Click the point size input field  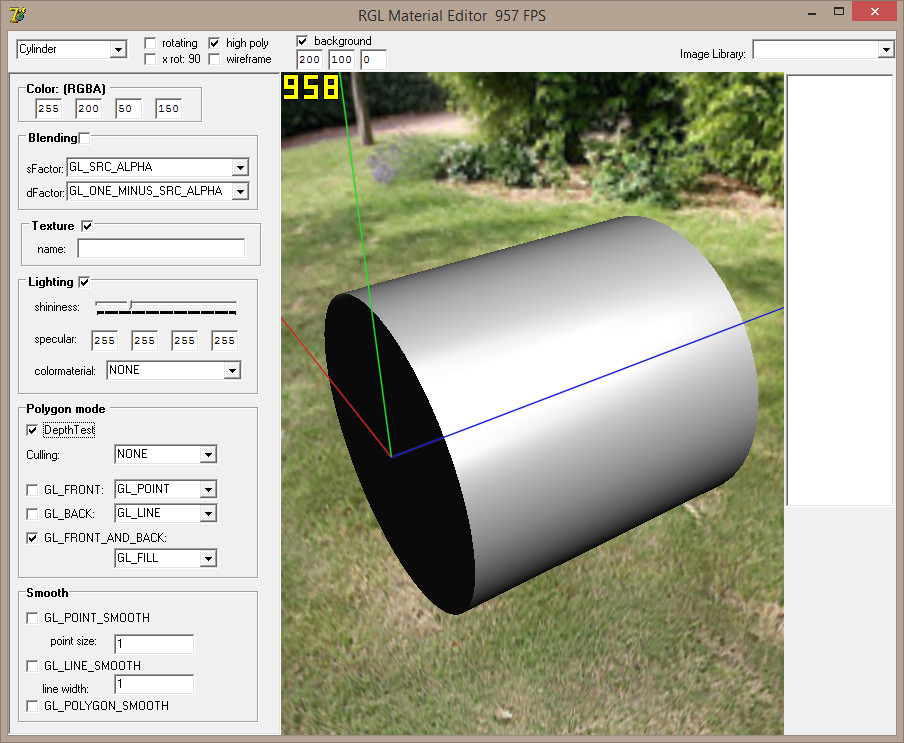154,643
